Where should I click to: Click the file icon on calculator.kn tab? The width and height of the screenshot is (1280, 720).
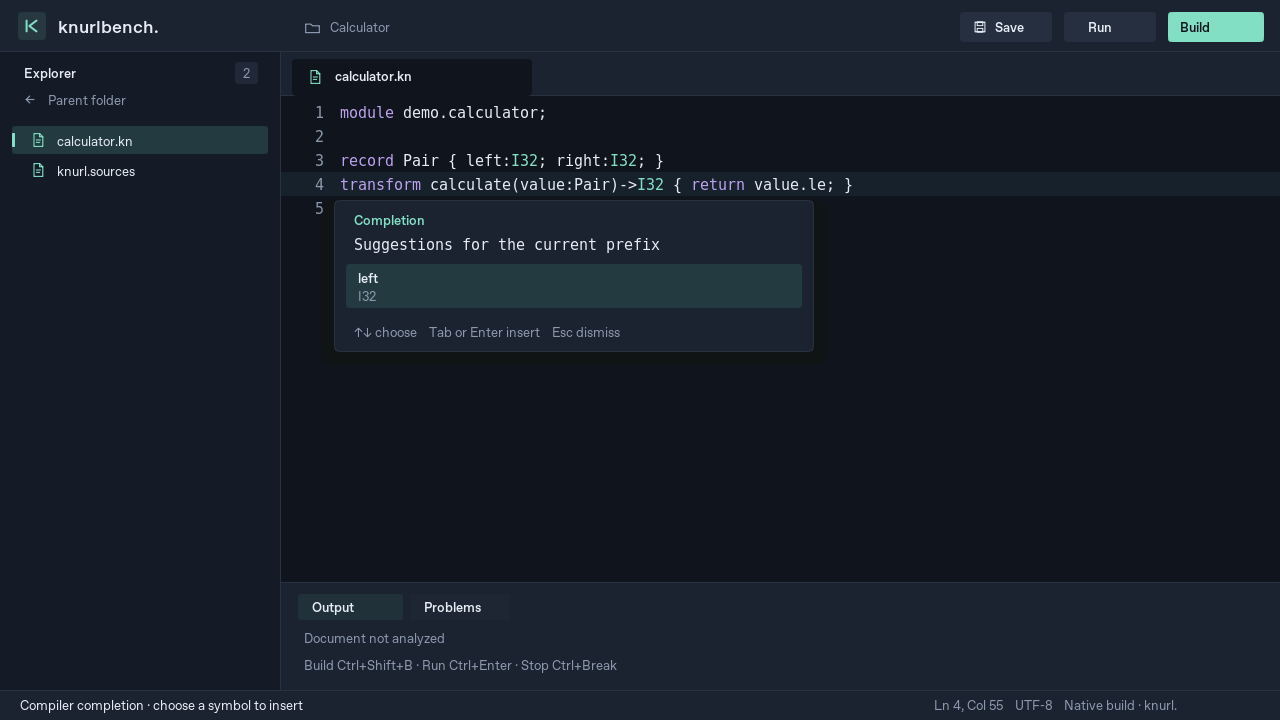(315, 77)
